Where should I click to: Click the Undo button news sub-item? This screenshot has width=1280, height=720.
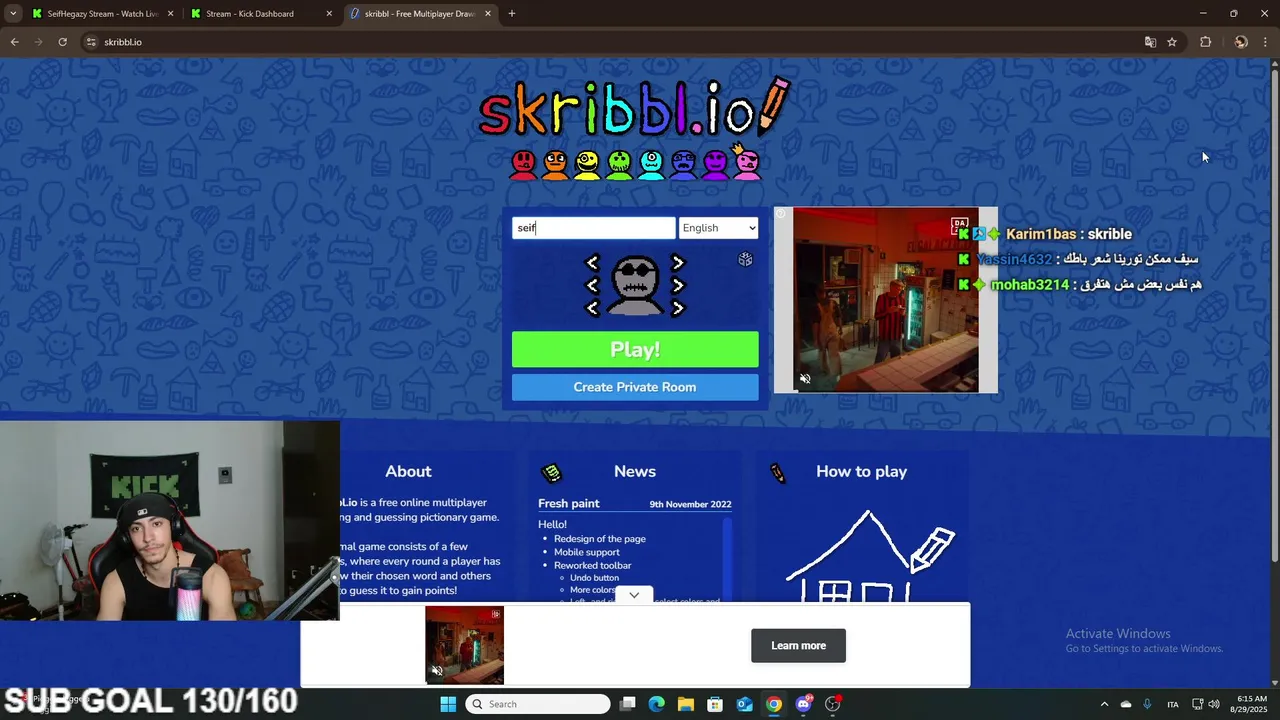(x=594, y=578)
